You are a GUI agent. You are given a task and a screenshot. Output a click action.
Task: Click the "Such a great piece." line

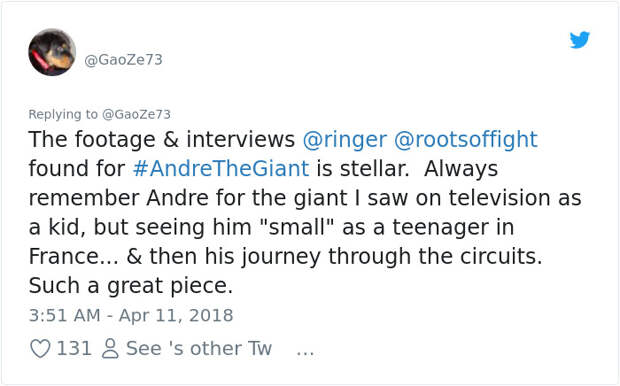(x=131, y=286)
